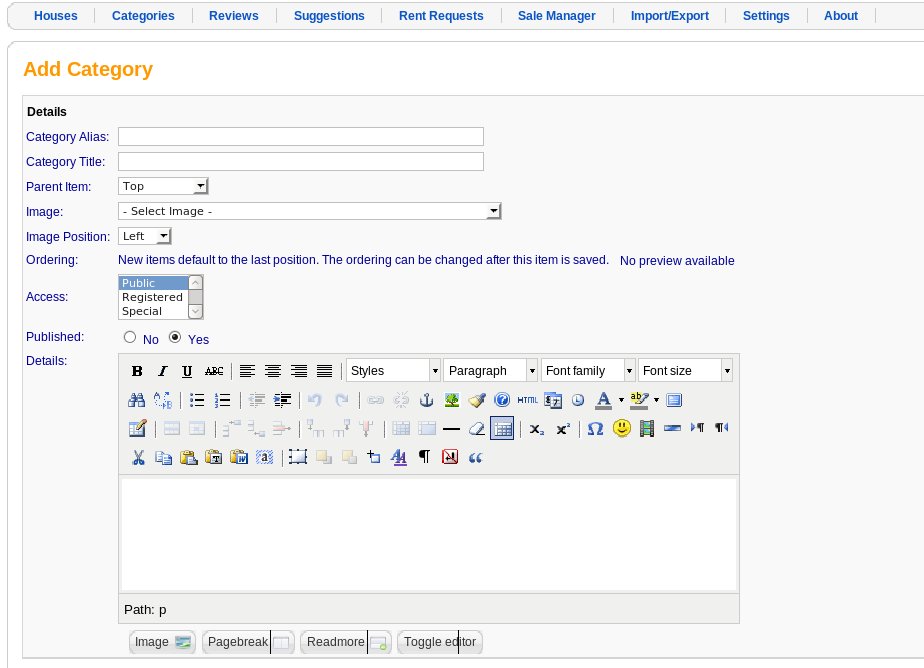The image size is (924, 668).
Task: Toggle bold formatting in the editor
Action: pyautogui.click(x=137, y=371)
